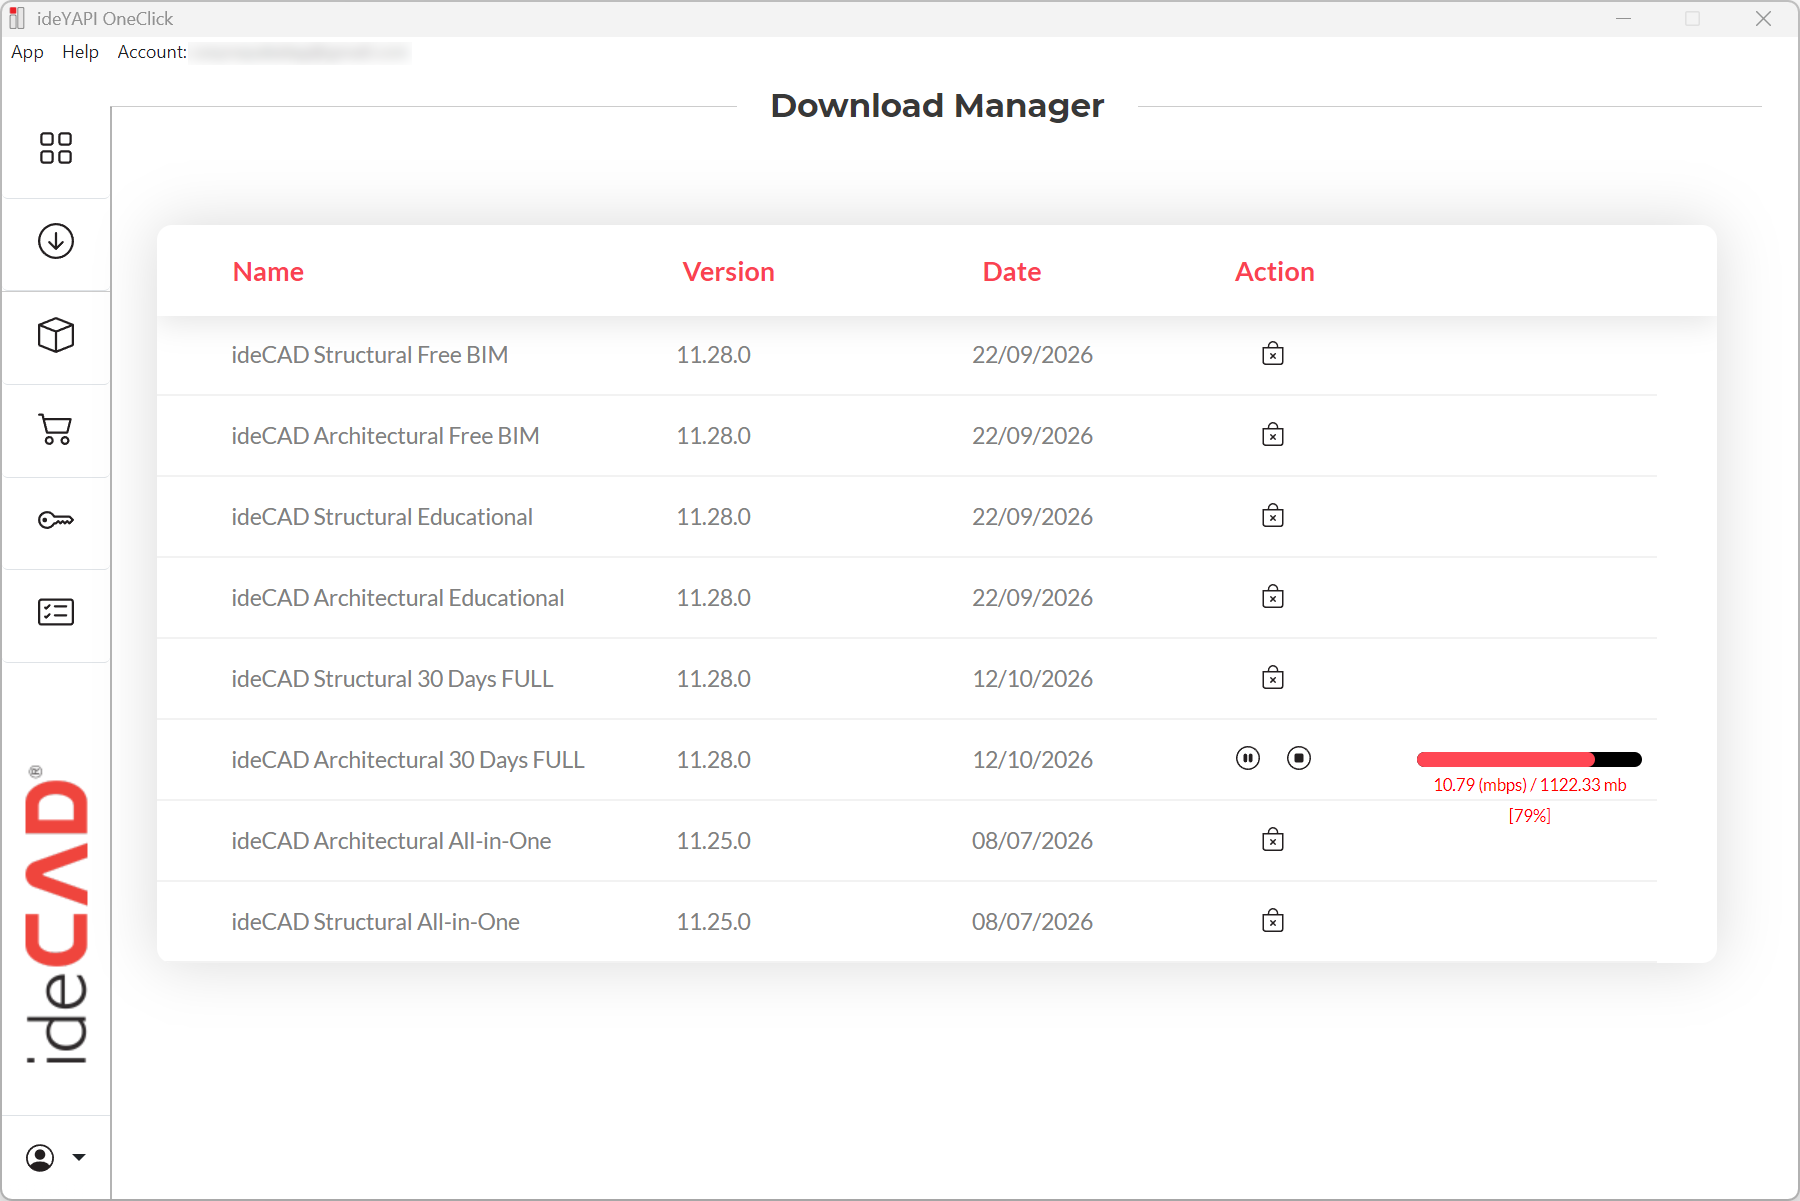
Task: Select the ideCAD Structural Free BIM name
Action: pyautogui.click(x=370, y=355)
